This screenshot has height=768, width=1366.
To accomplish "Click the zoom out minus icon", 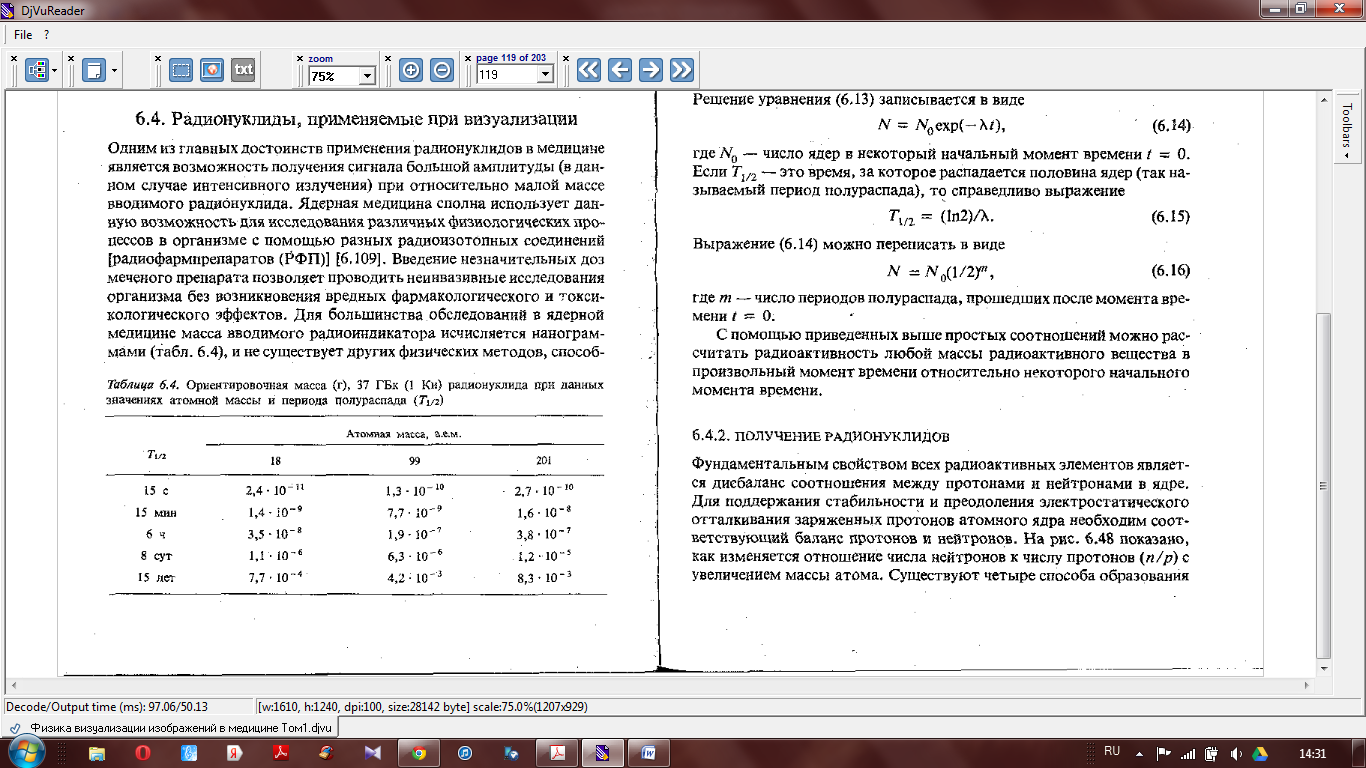I will coord(442,70).
